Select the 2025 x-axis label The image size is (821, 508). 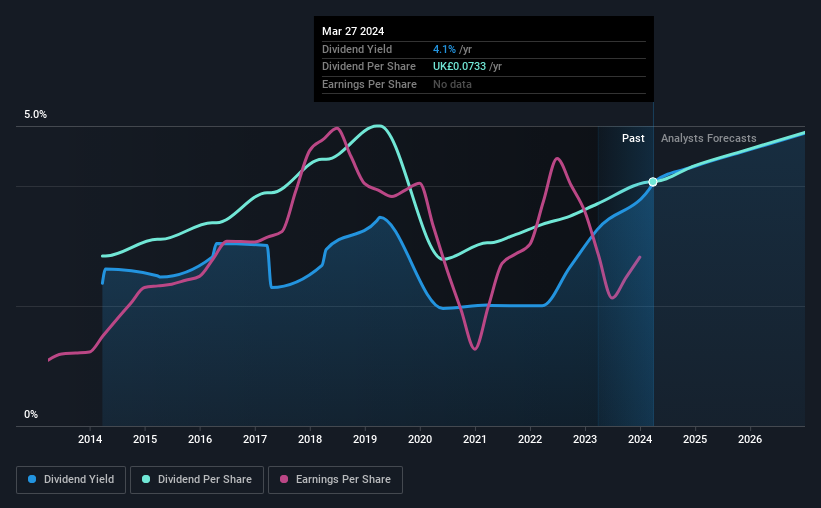(x=695, y=439)
